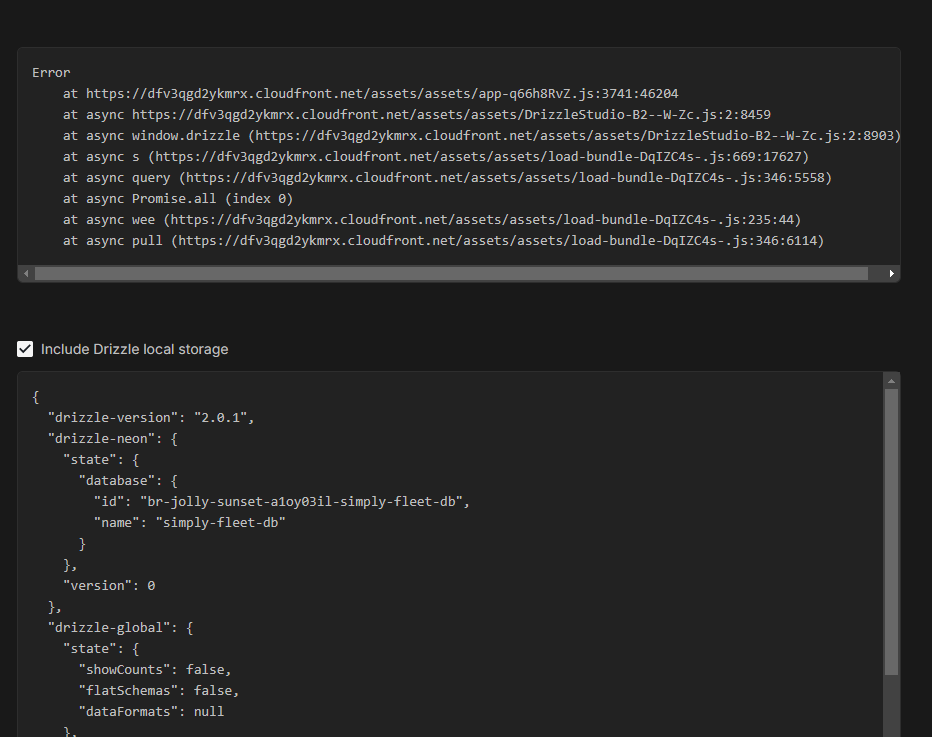This screenshot has height=737, width=932.
Task: Click the "at async query" trace line
Action: coord(448,178)
